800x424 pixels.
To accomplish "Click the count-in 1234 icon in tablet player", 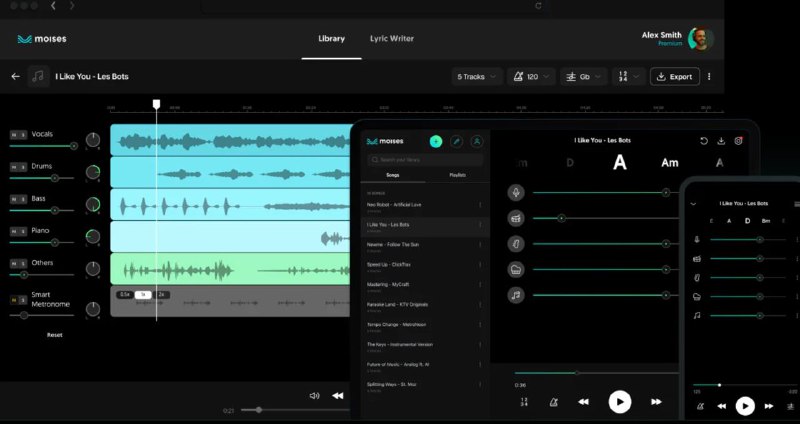I will point(523,402).
